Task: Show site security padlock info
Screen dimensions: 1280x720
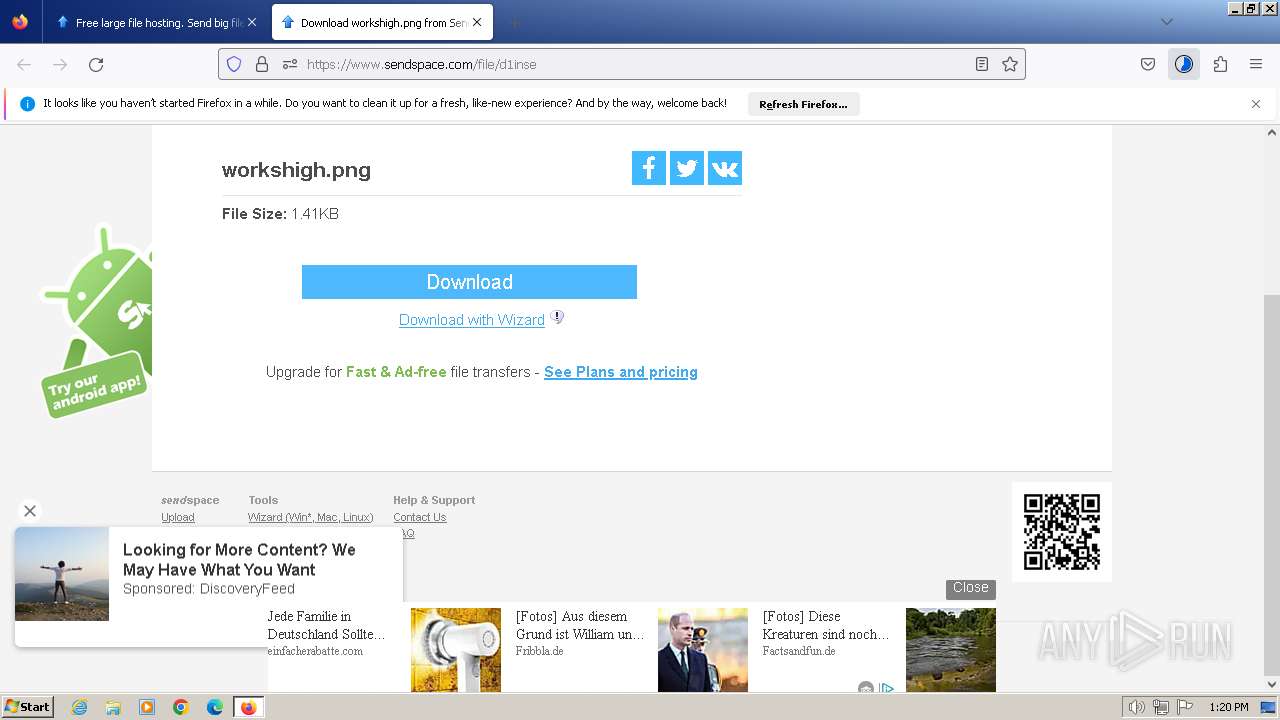Action: pos(262,64)
